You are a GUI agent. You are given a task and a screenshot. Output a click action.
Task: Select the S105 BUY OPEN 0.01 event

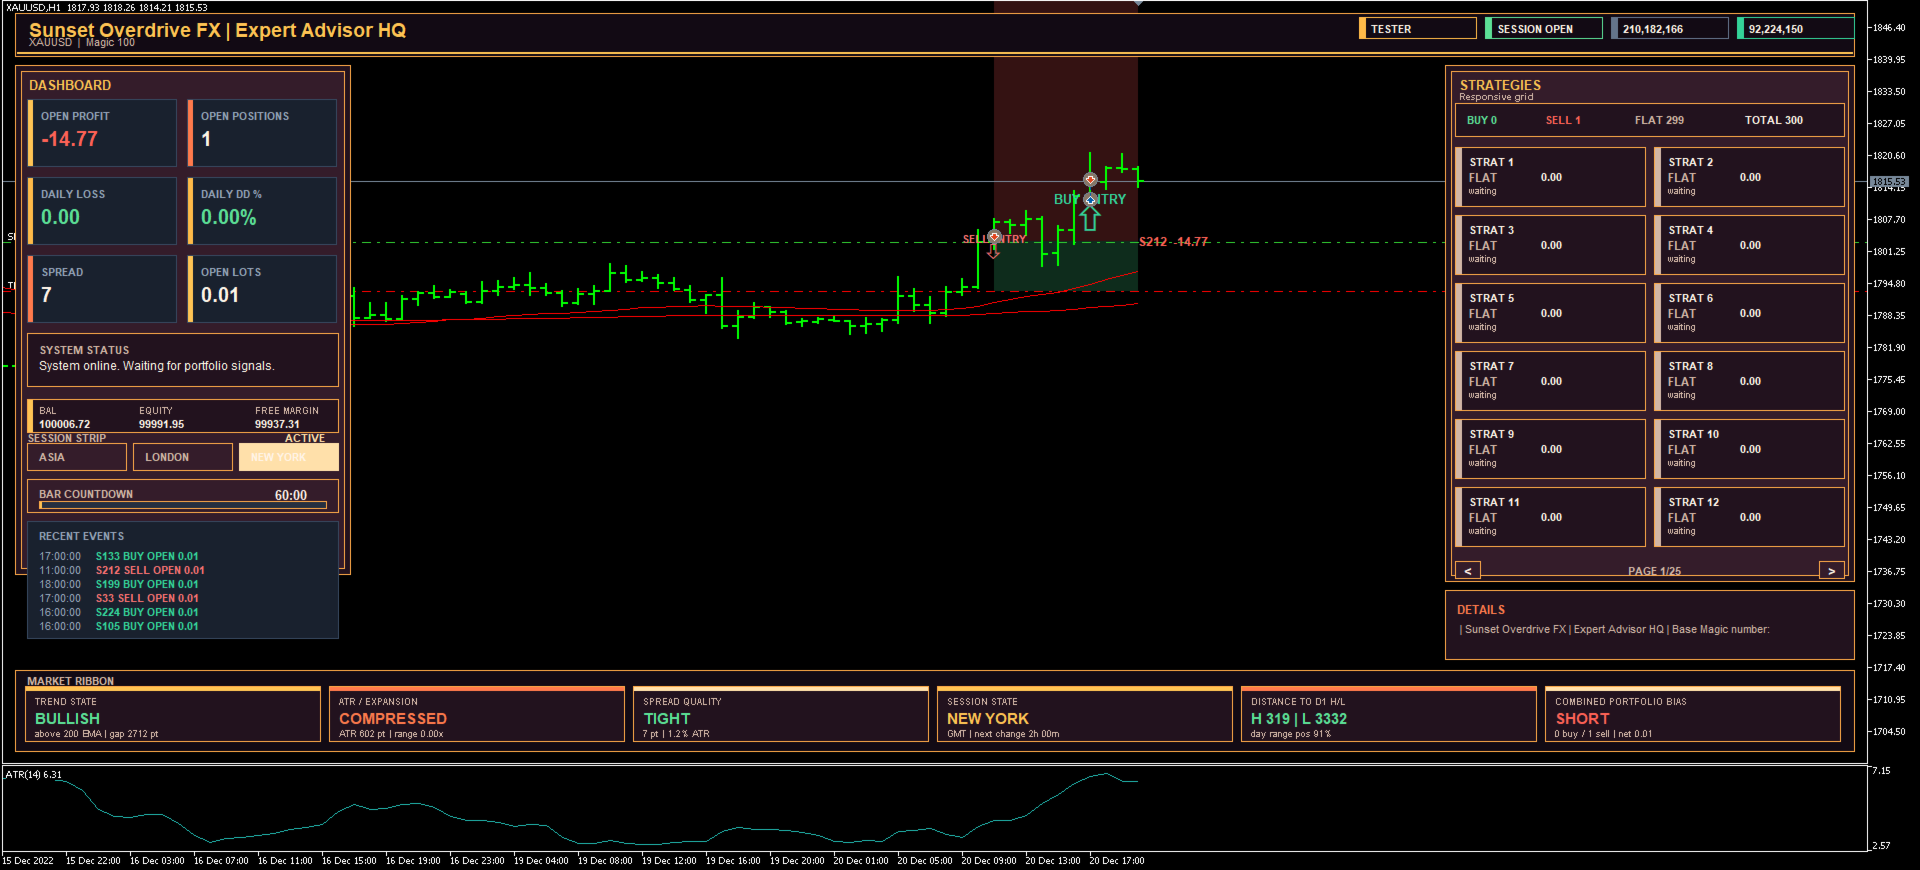click(147, 626)
